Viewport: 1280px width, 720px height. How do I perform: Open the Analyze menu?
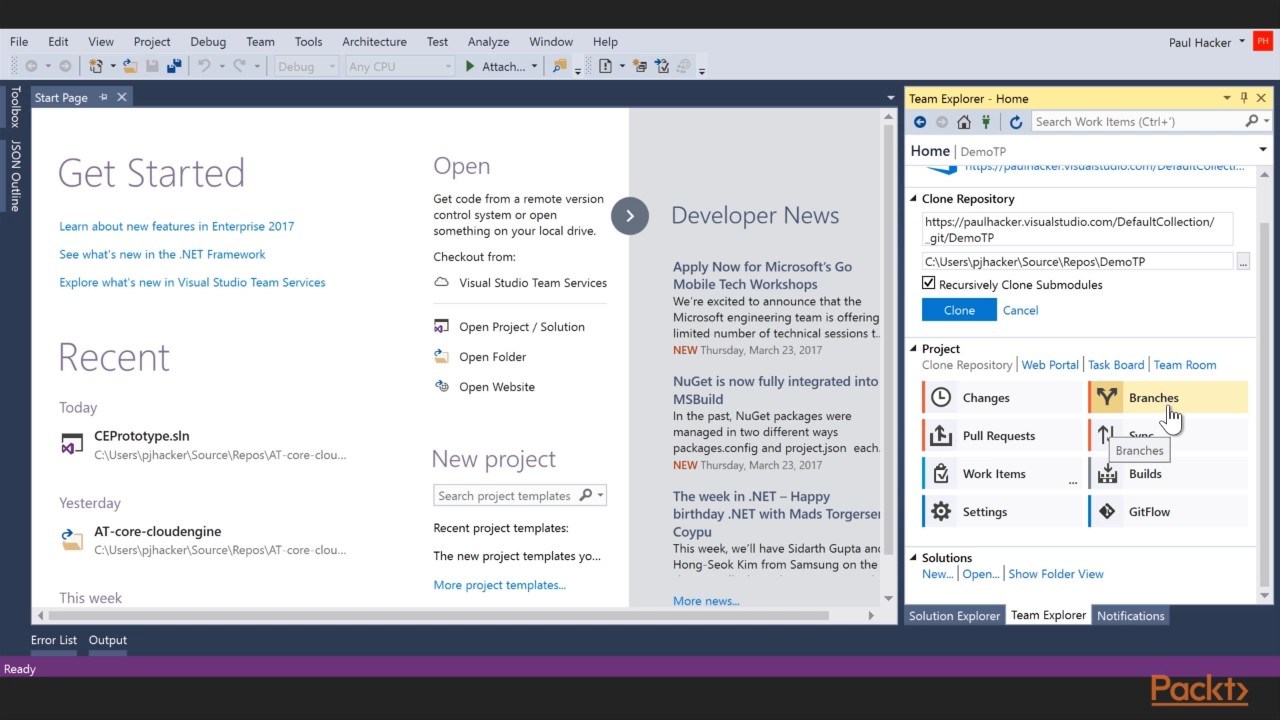pos(488,42)
